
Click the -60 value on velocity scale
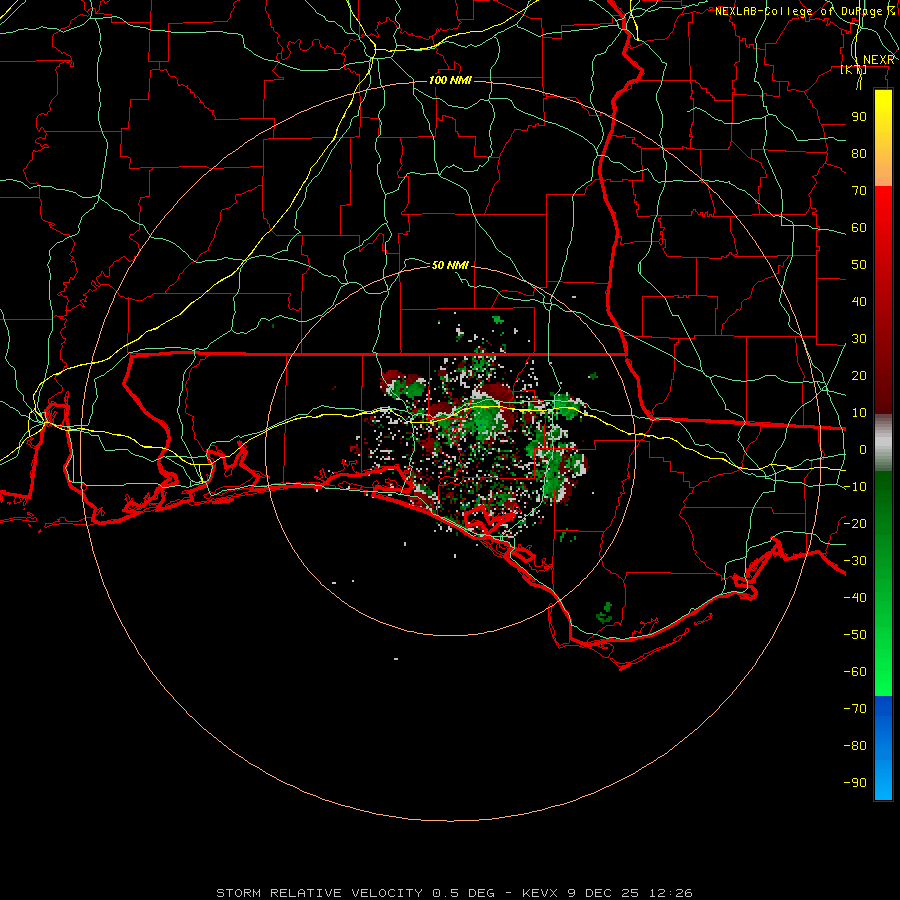[855, 672]
